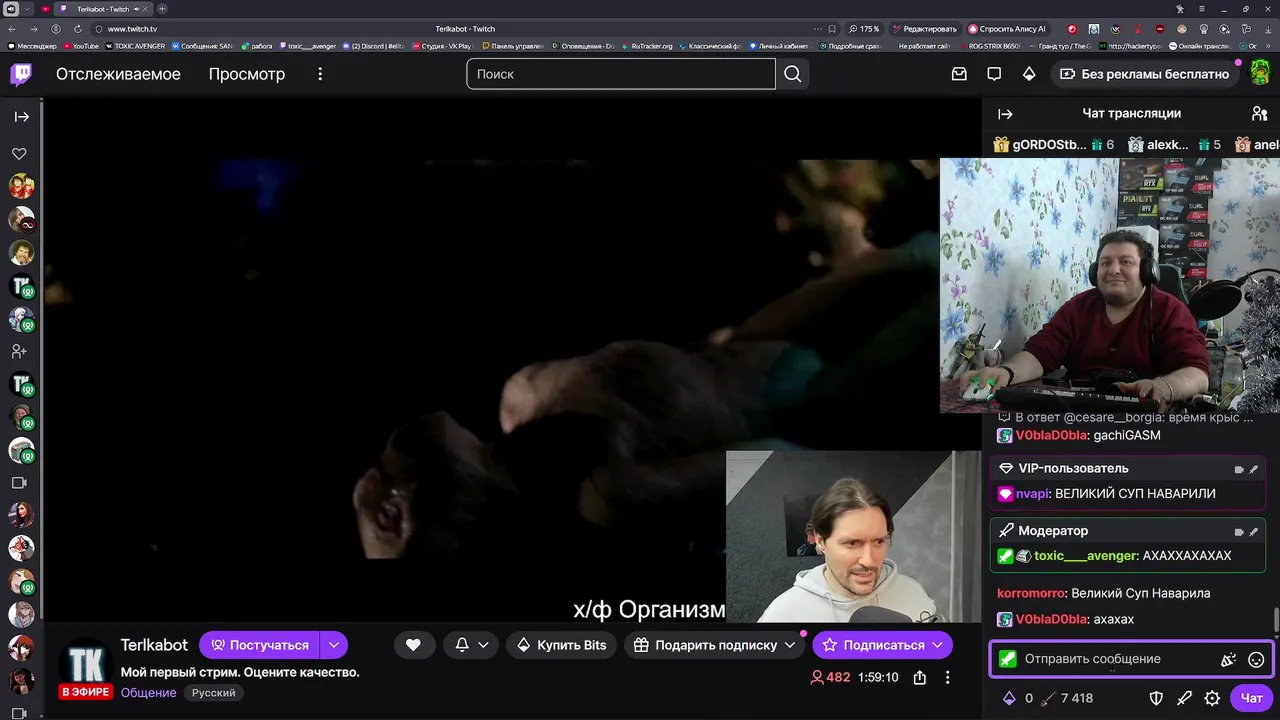This screenshot has width=1280, height=720.
Task: Click the Русский language tag
Action: 213,693
